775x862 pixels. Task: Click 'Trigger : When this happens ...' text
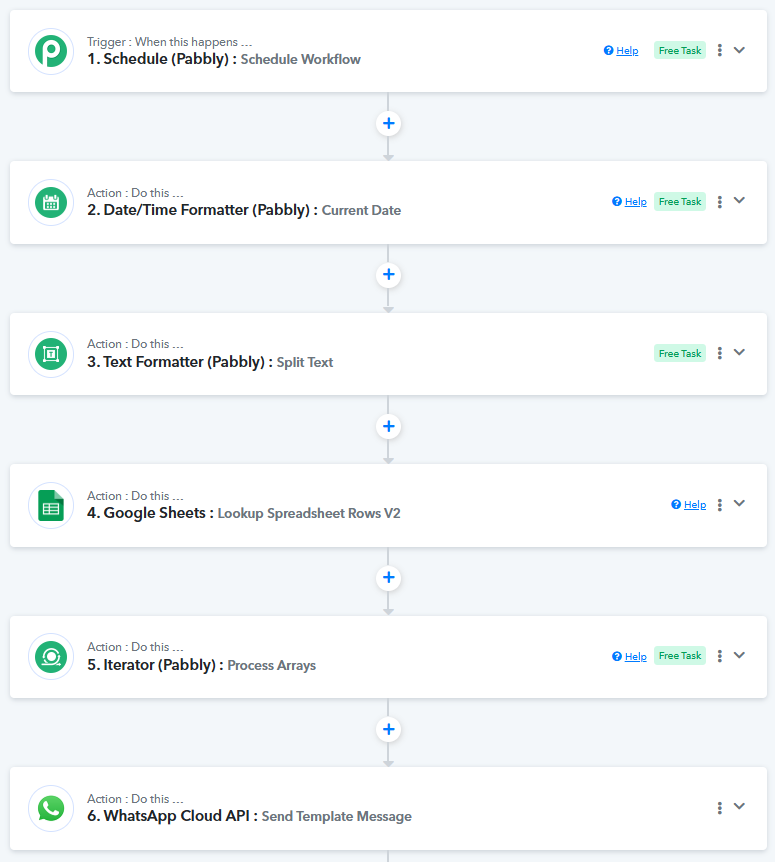click(x=169, y=42)
